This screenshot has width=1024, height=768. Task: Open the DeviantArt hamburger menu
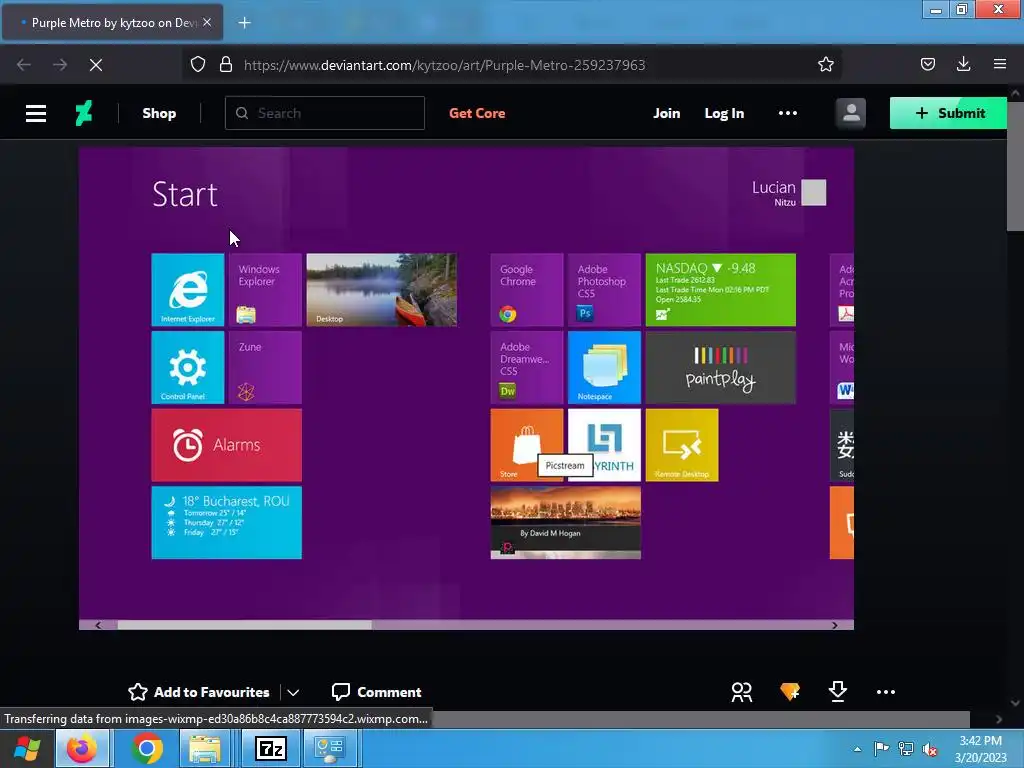click(36, 114)
